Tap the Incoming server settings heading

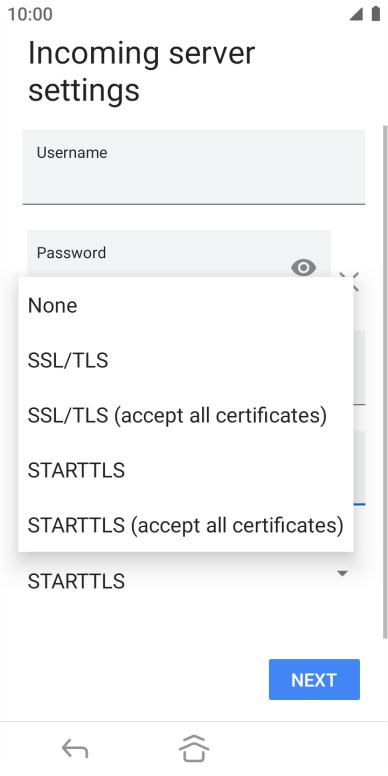coord(142,72)
